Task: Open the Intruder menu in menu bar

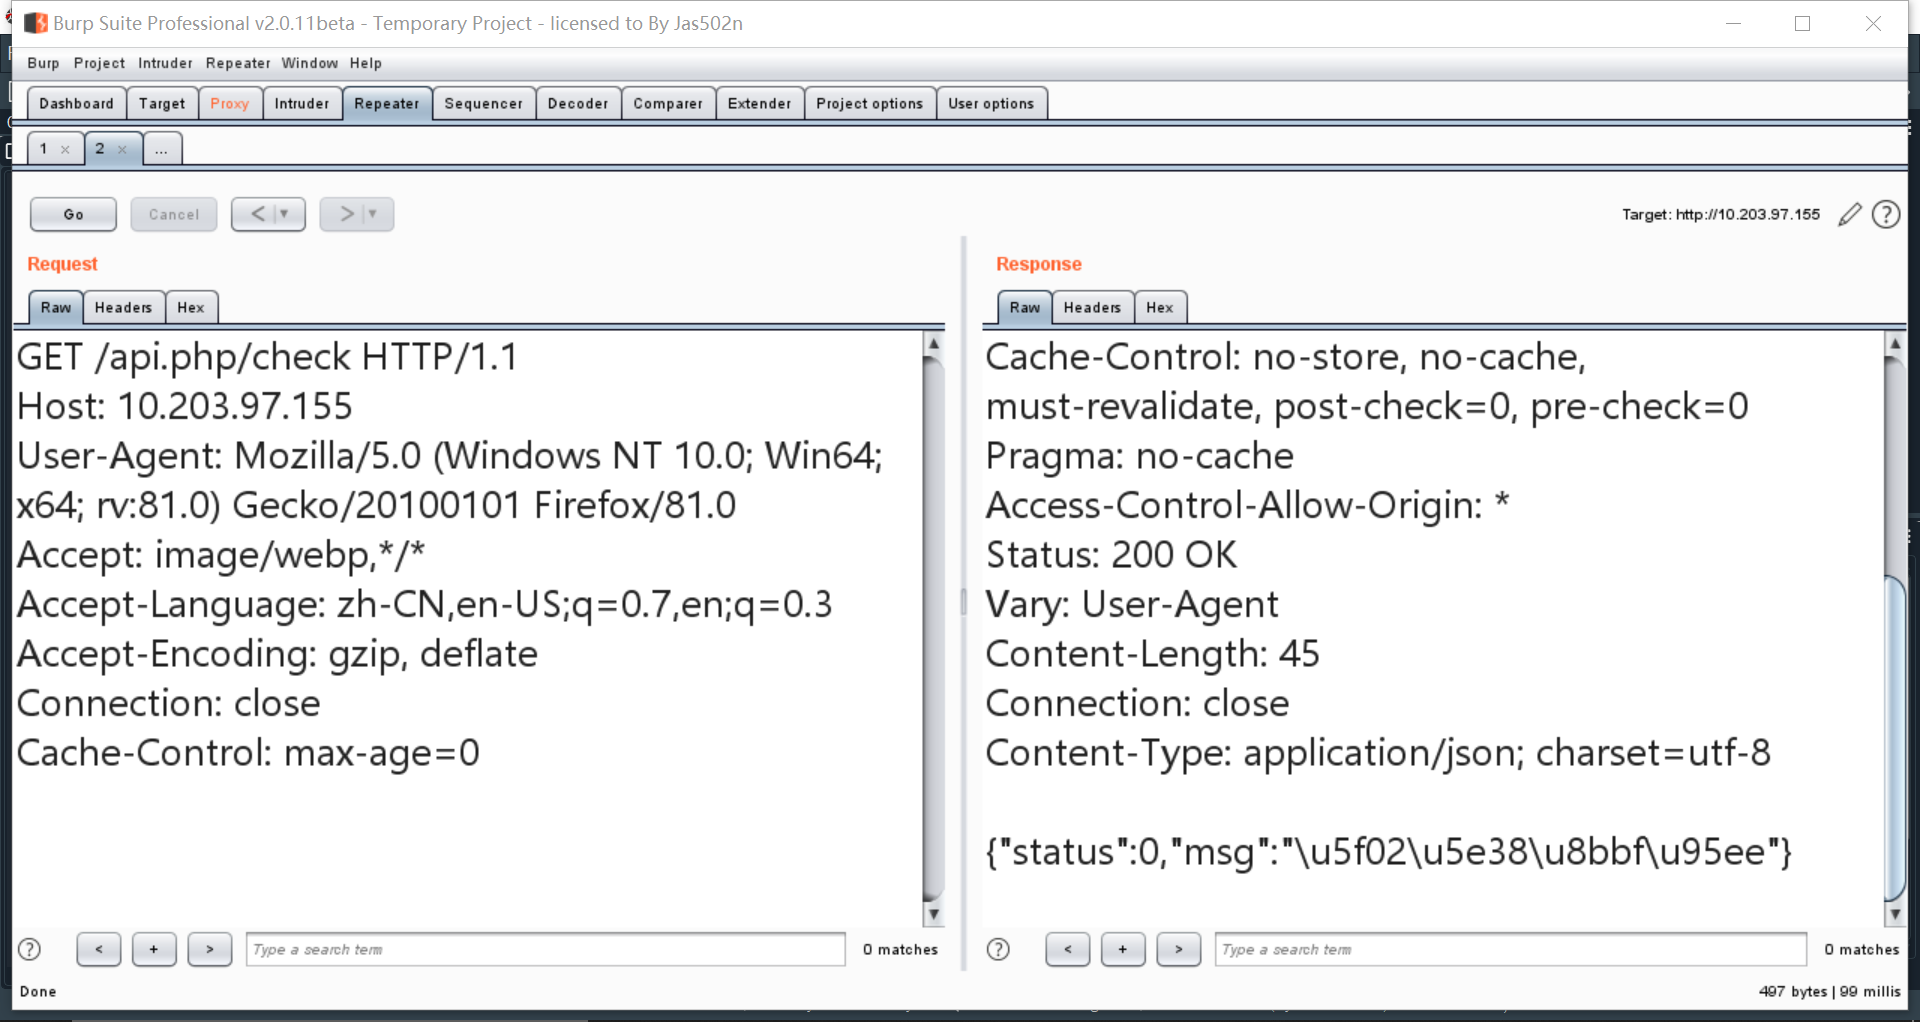Action: [x=165, y=63]
